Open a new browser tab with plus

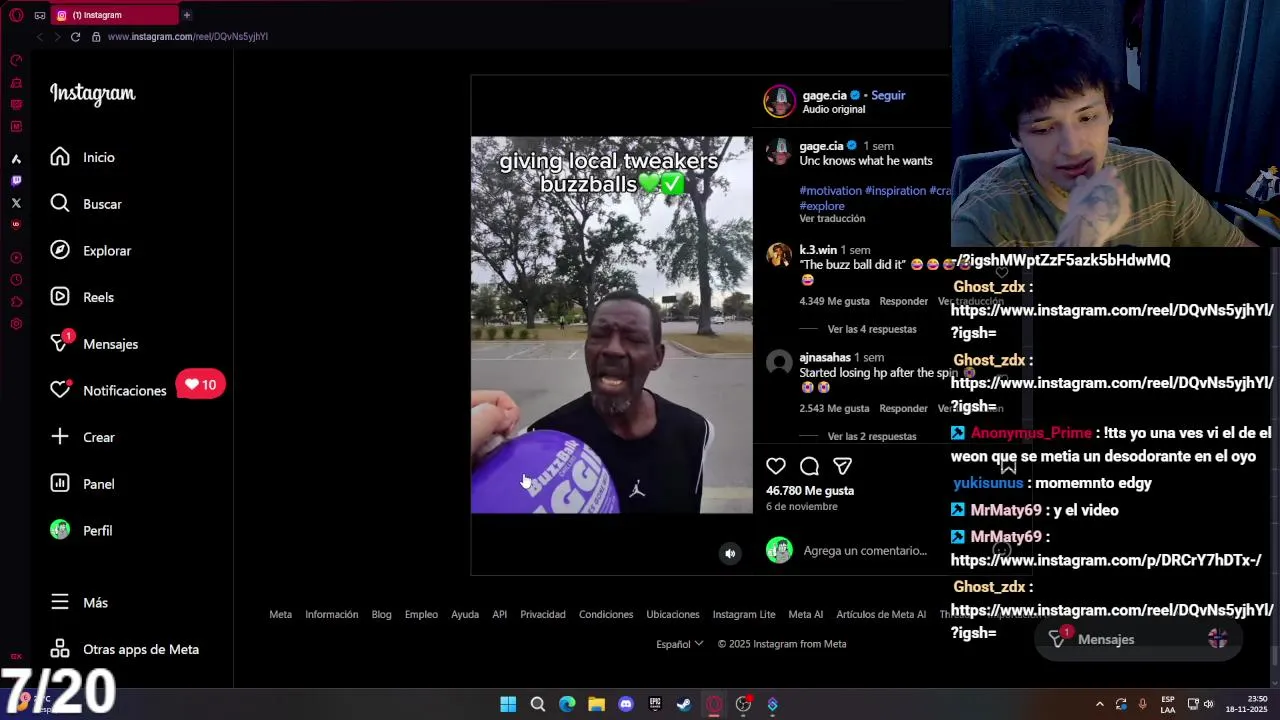[x=186, y=15]
